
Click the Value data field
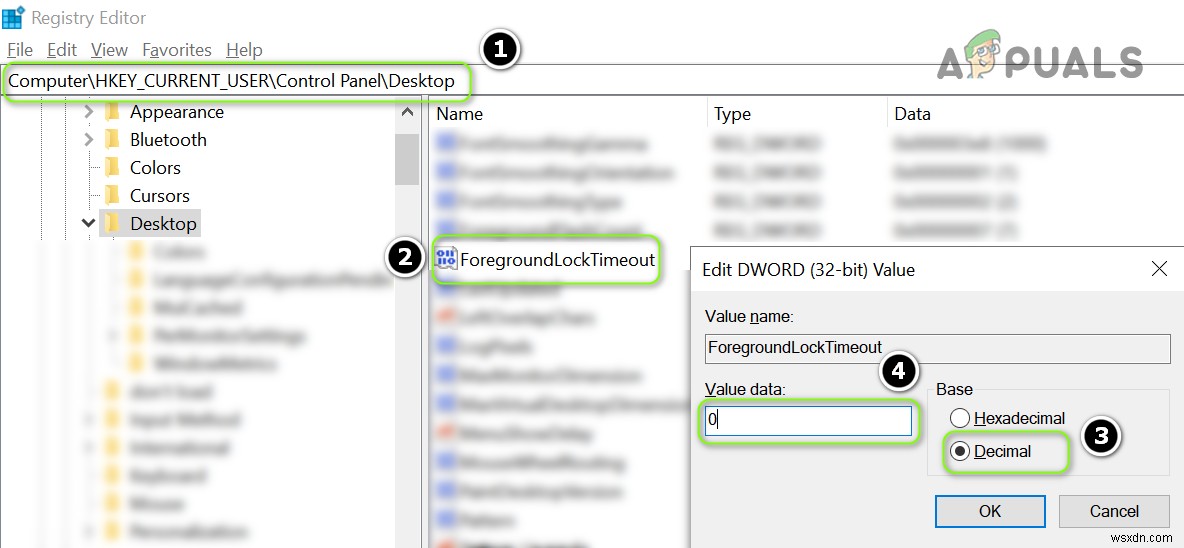(808, 420)
